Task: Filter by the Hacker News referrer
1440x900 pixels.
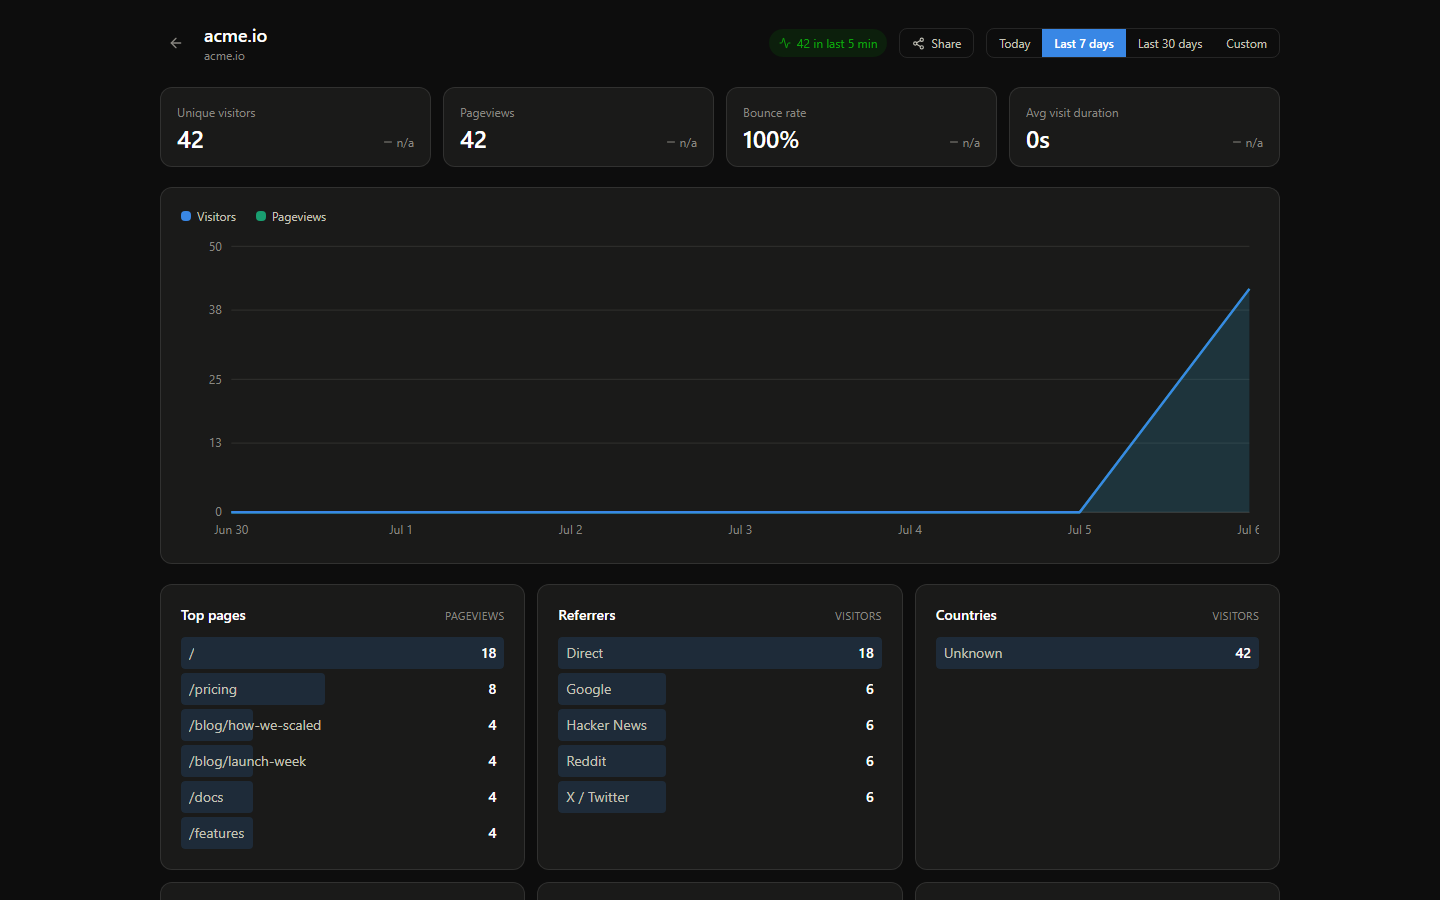Action: (720, 725)
